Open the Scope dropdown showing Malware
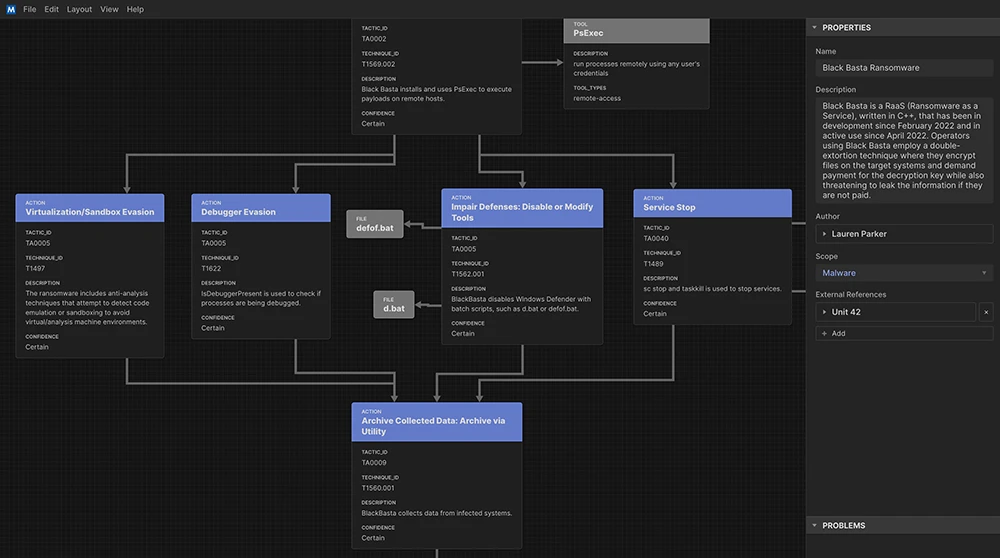Screen dimensions: 1000x558 coord(903,272)
